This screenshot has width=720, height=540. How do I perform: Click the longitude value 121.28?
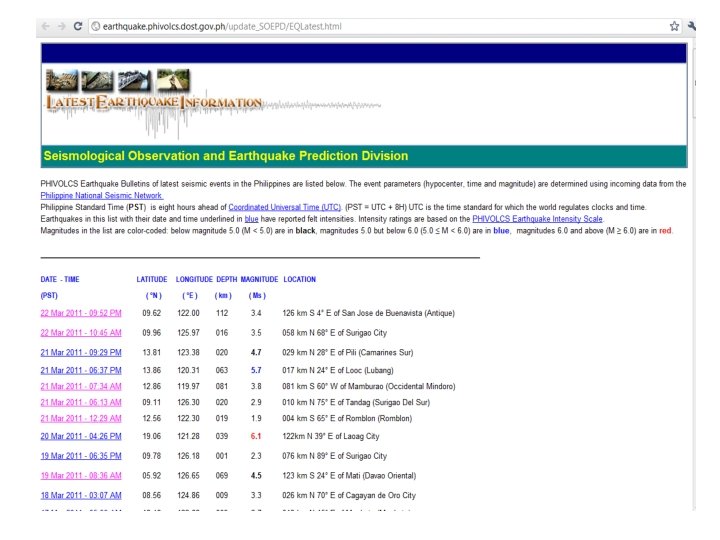click(188, 436)
